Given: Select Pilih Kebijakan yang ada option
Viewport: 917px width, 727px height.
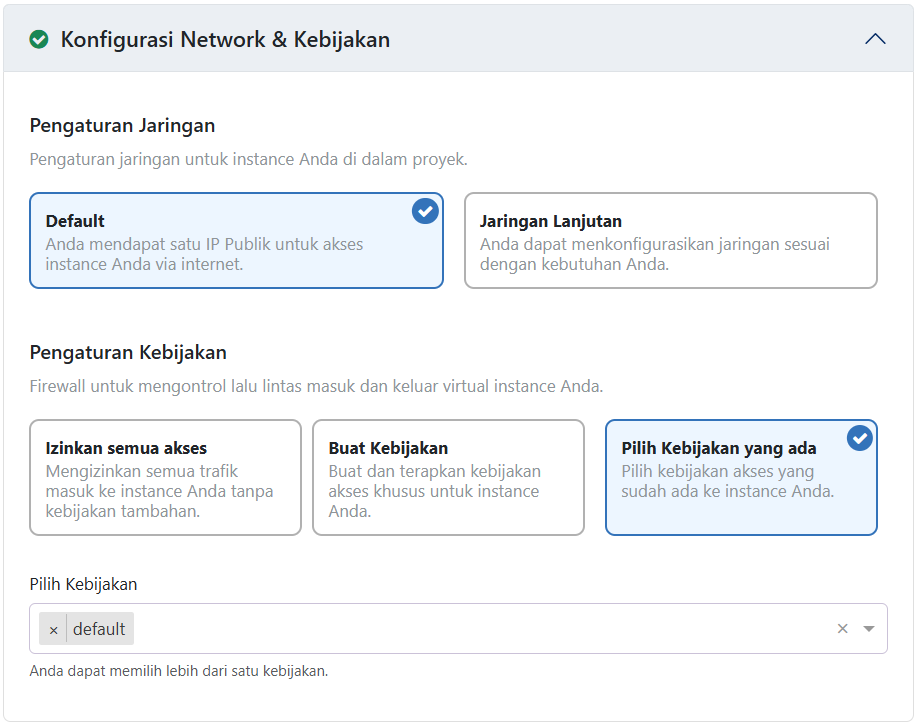Looking at the screenshot, I should pyautogui.click(x=741, y=477).
